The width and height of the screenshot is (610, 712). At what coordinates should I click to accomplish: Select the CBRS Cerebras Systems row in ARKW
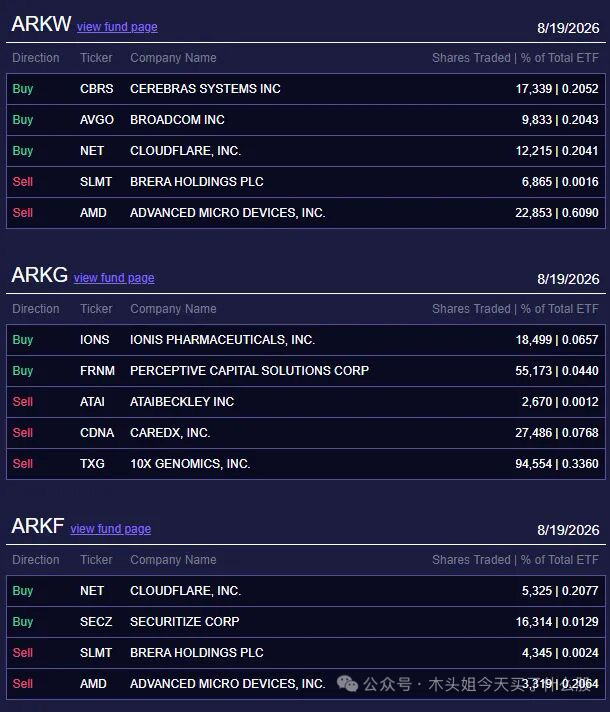pyautogui.click(x=306, y=89)
